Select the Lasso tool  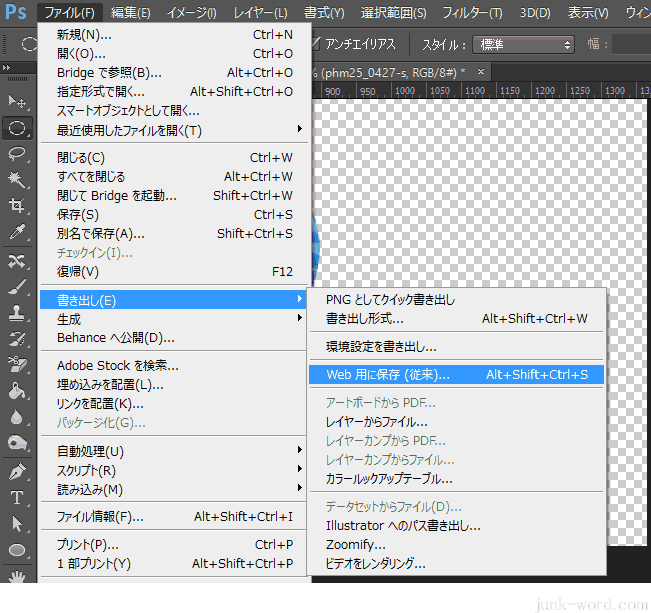[x=17, y=154]
